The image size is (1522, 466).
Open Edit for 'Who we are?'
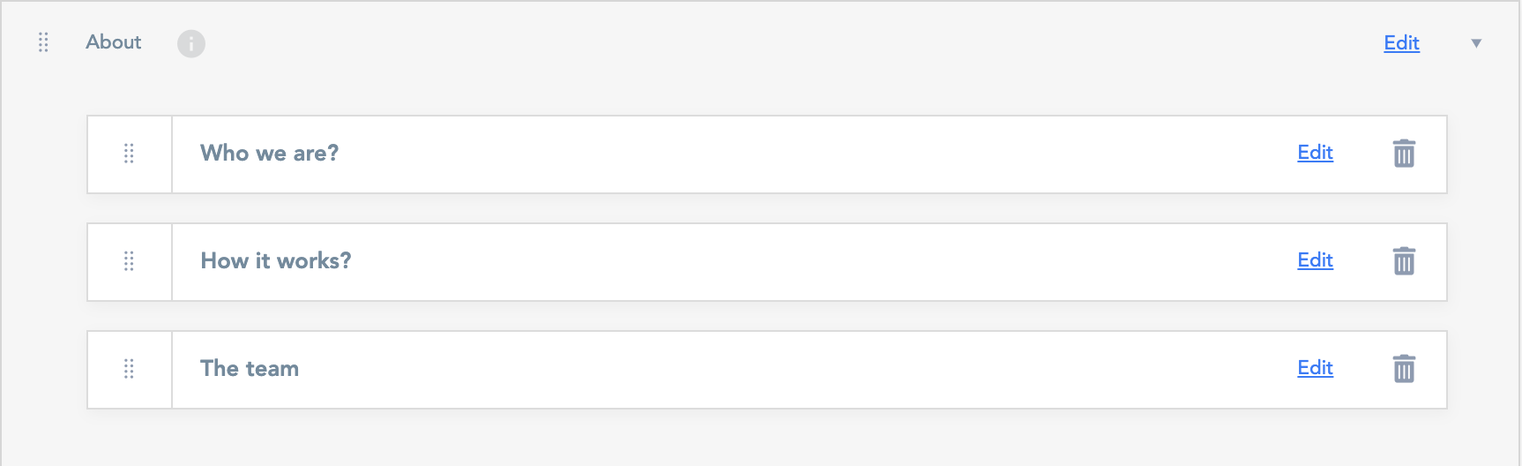[x=1315, y=153]
